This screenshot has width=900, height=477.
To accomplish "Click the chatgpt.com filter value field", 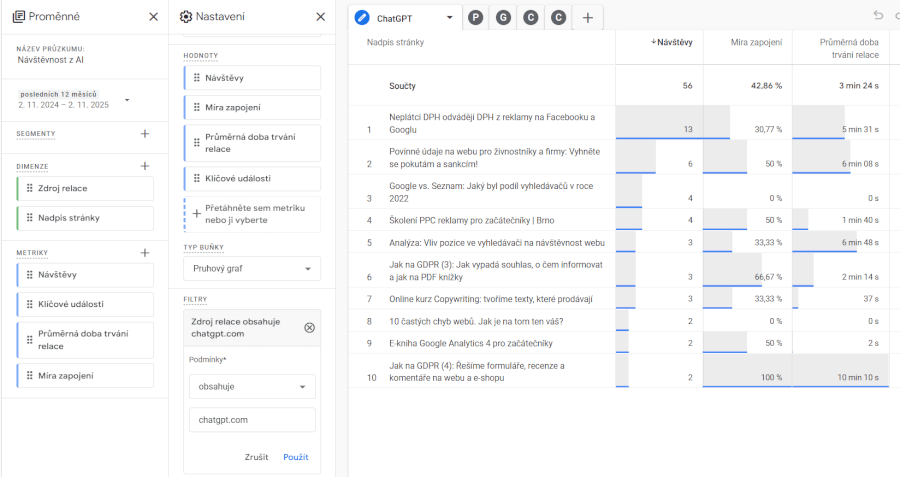I will [x=252, y=420].
